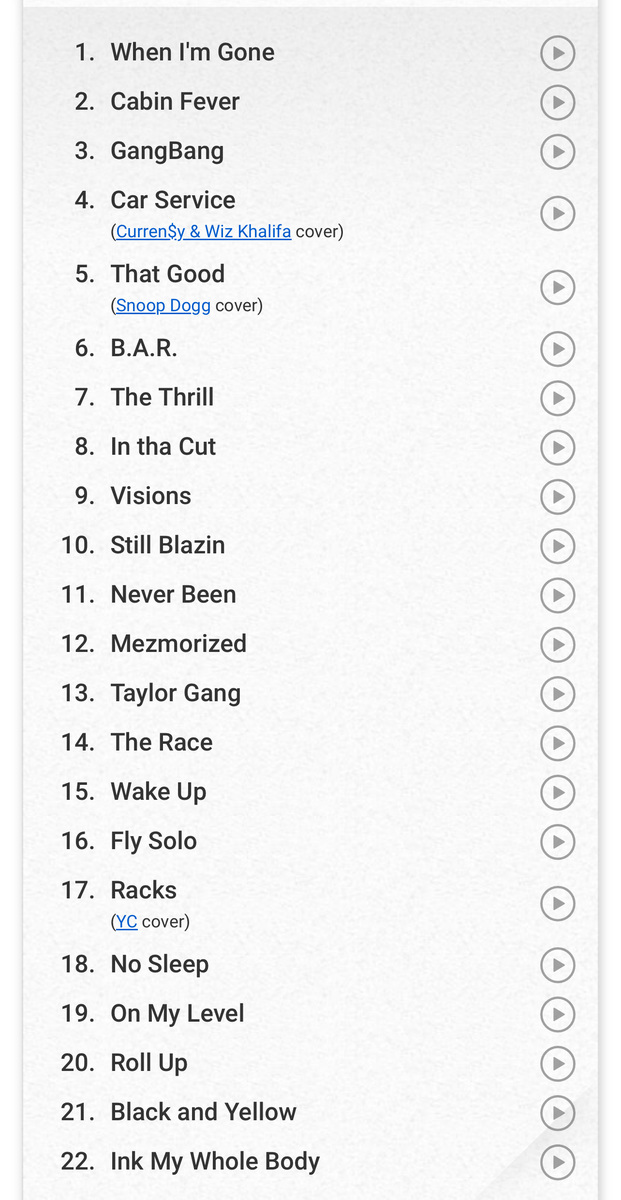
Task: Start playback of GangBang
Action: coord(558,151)
